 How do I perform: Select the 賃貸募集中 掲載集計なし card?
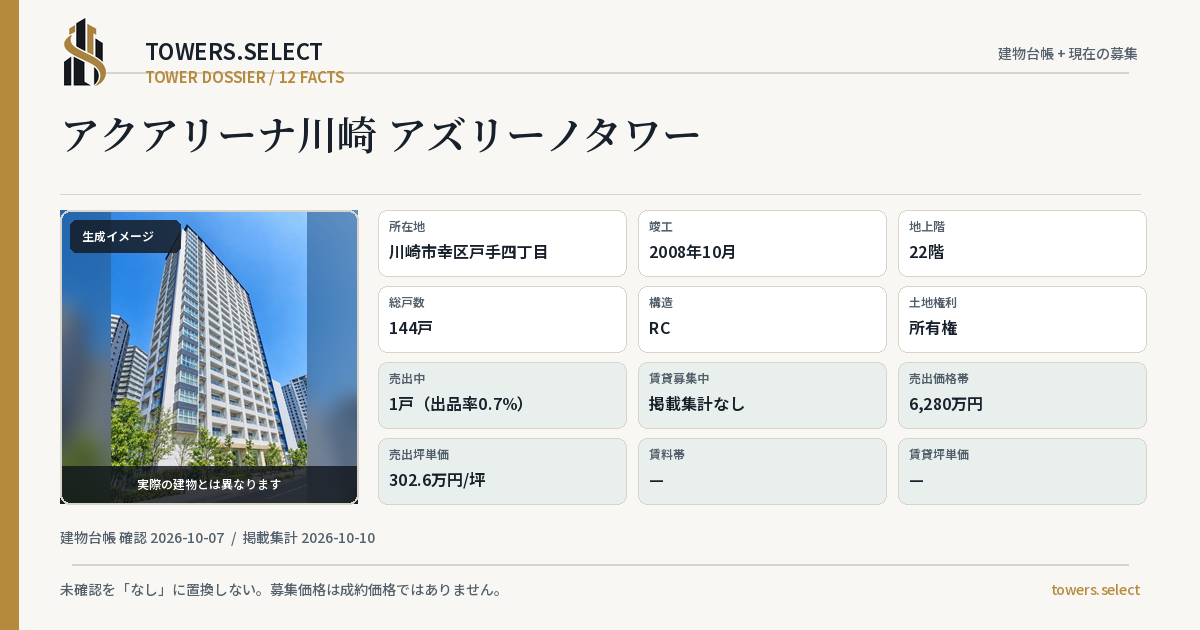(762, 395)
